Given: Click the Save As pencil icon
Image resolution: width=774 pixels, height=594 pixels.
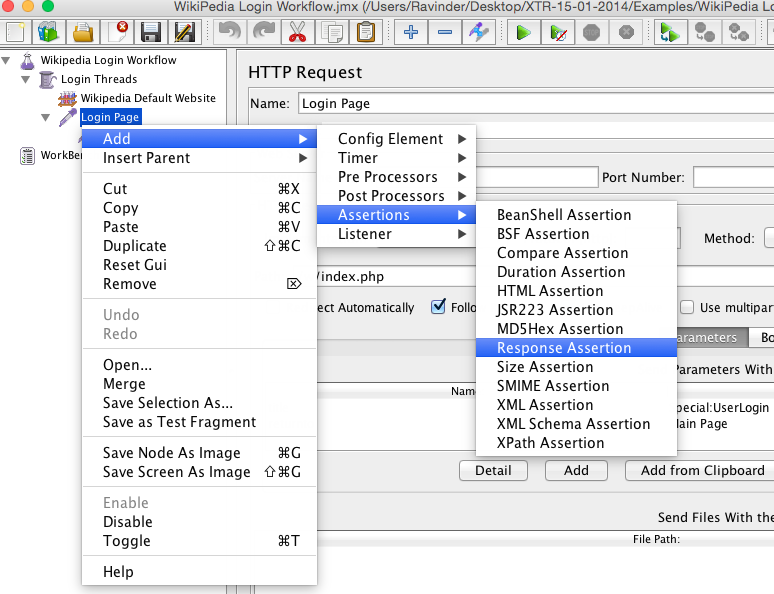Looking at the screenshot, I should click(185, 32).
